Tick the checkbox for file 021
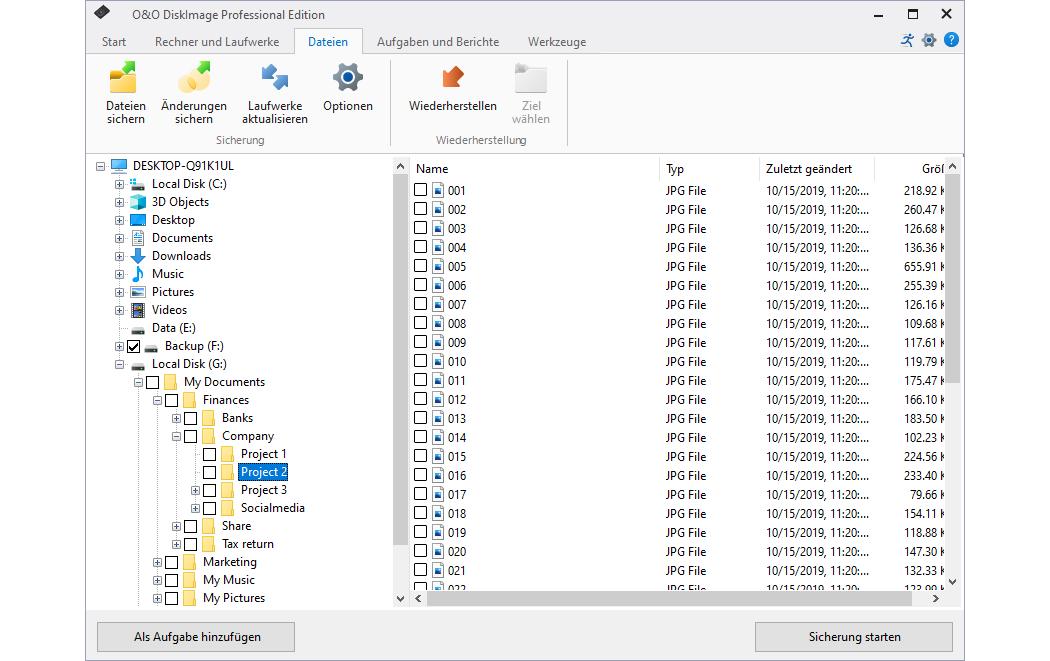 tap(420, 570)
